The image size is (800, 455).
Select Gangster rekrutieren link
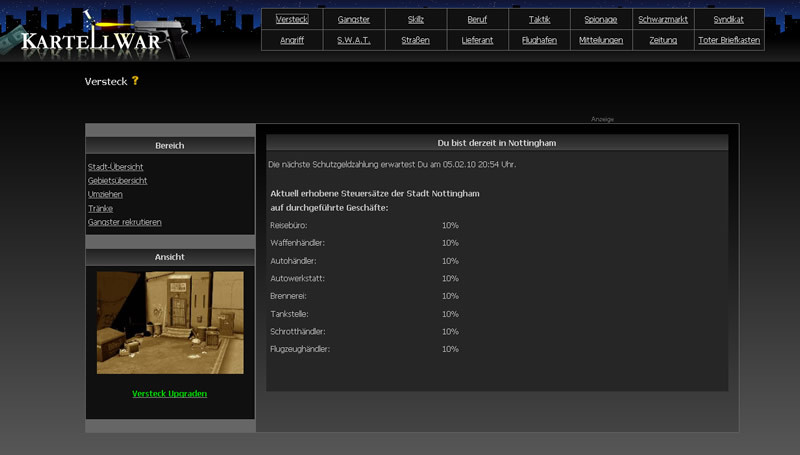pos(125,222)
